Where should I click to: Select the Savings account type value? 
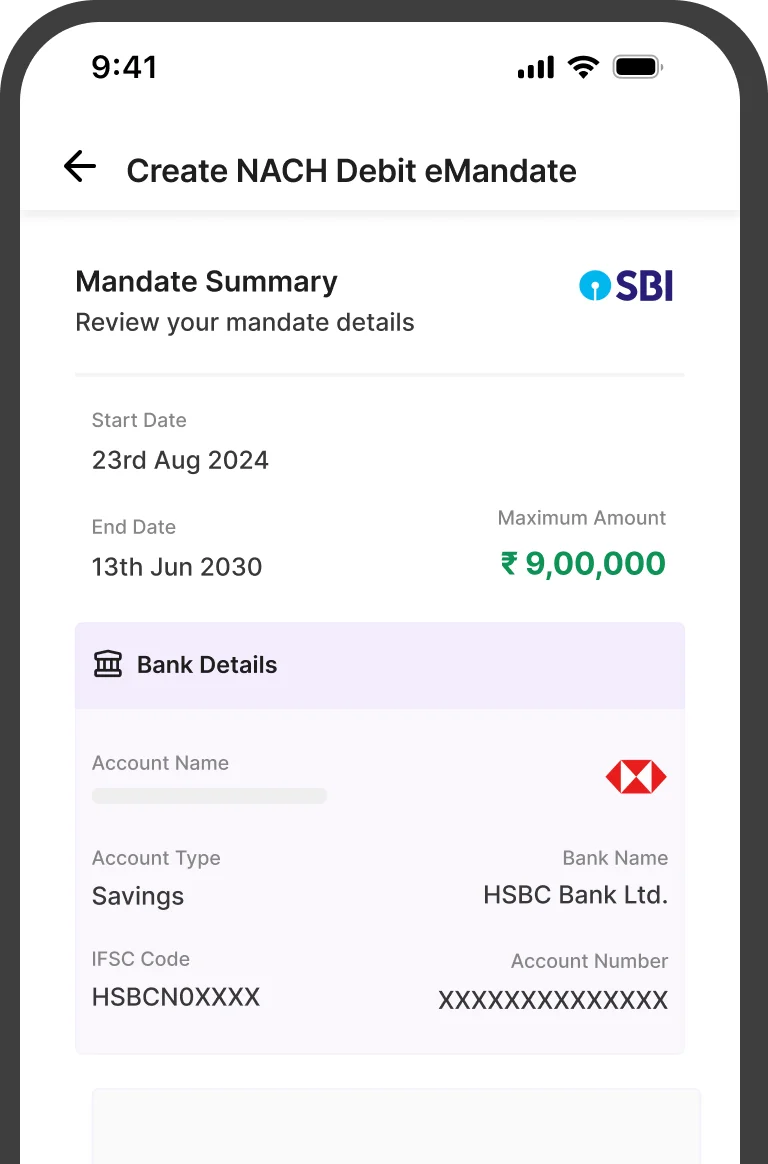pos(138,896)
